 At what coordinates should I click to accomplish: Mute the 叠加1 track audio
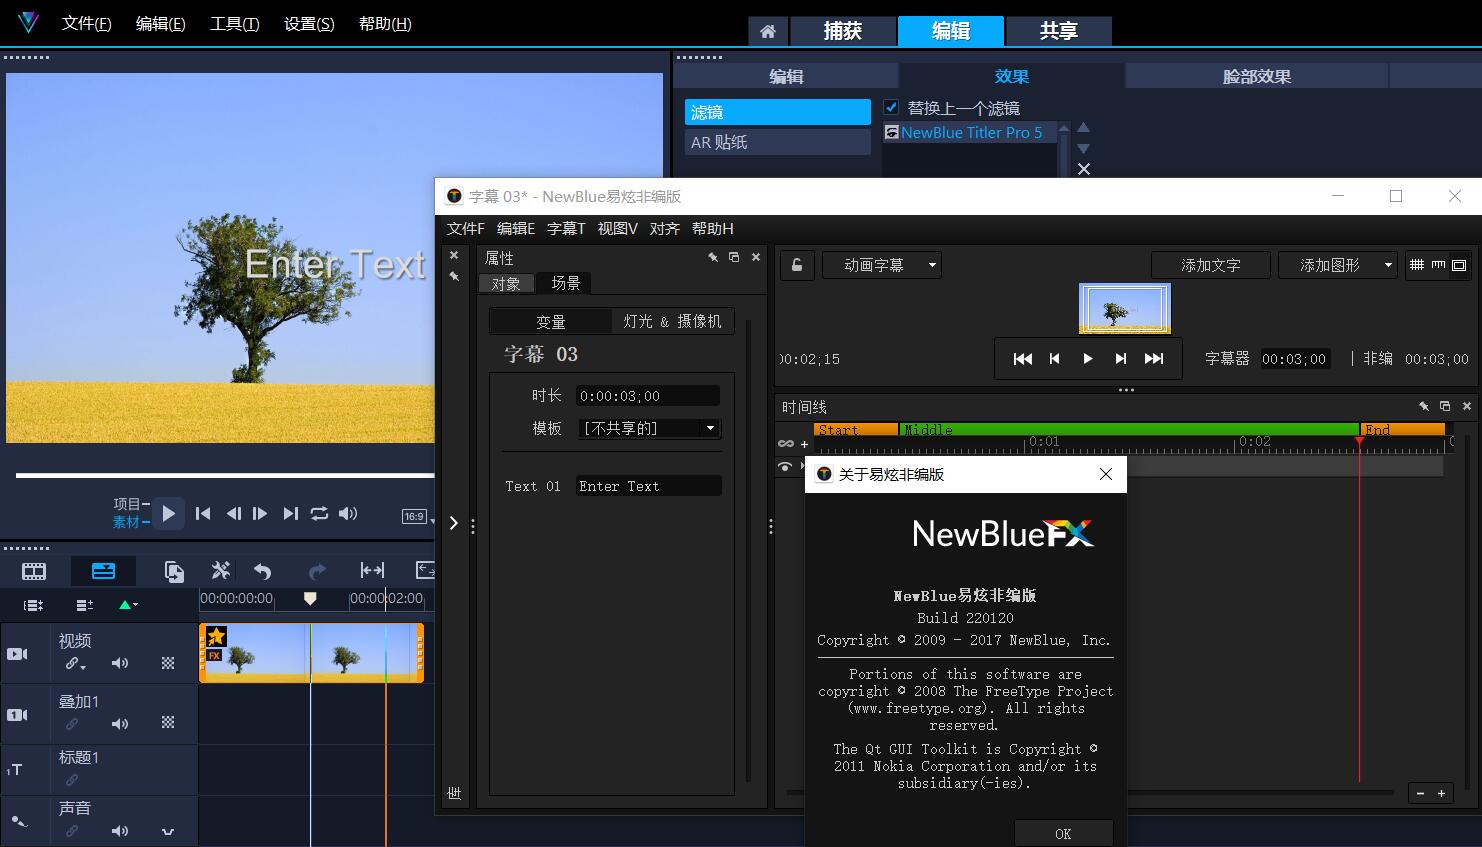pyautogui.click(x=120, y=723)
